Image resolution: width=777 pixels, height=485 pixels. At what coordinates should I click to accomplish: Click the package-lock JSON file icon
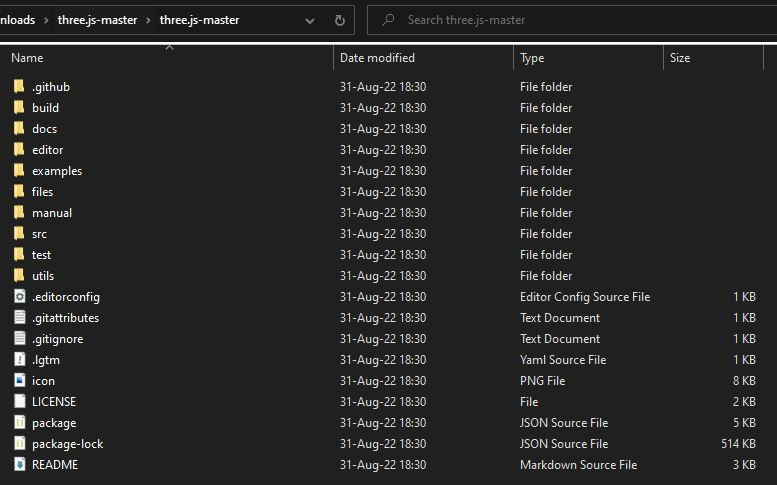(19, 444)
